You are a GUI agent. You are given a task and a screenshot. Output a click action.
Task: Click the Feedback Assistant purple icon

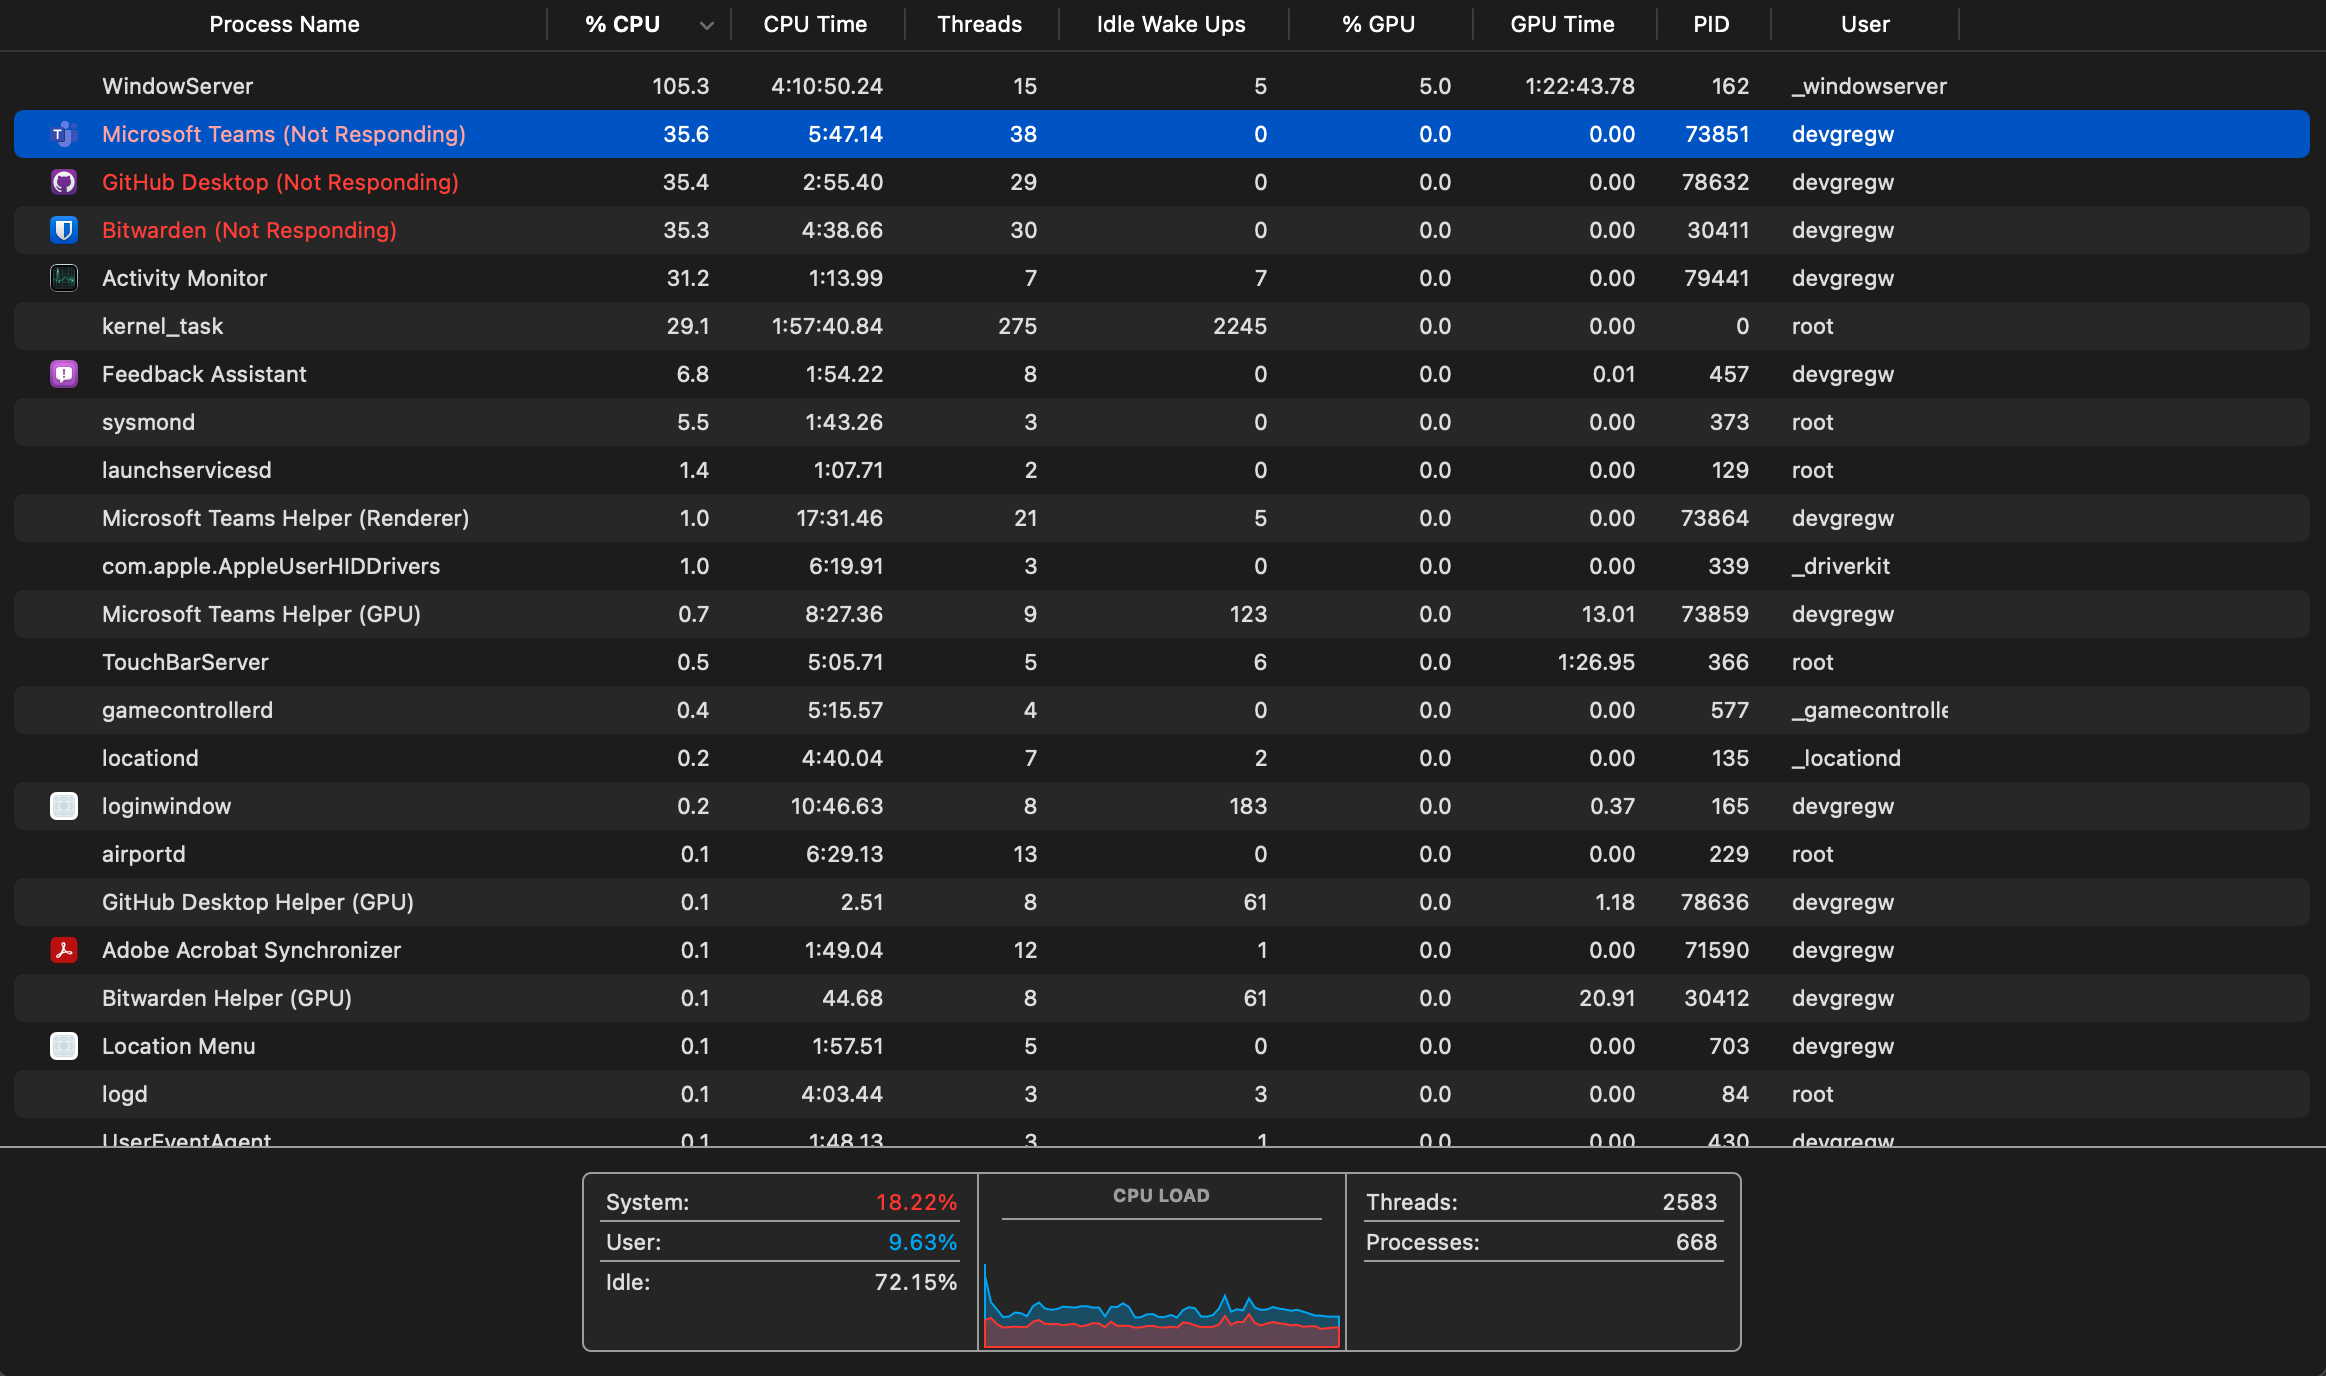coord(64,374)
